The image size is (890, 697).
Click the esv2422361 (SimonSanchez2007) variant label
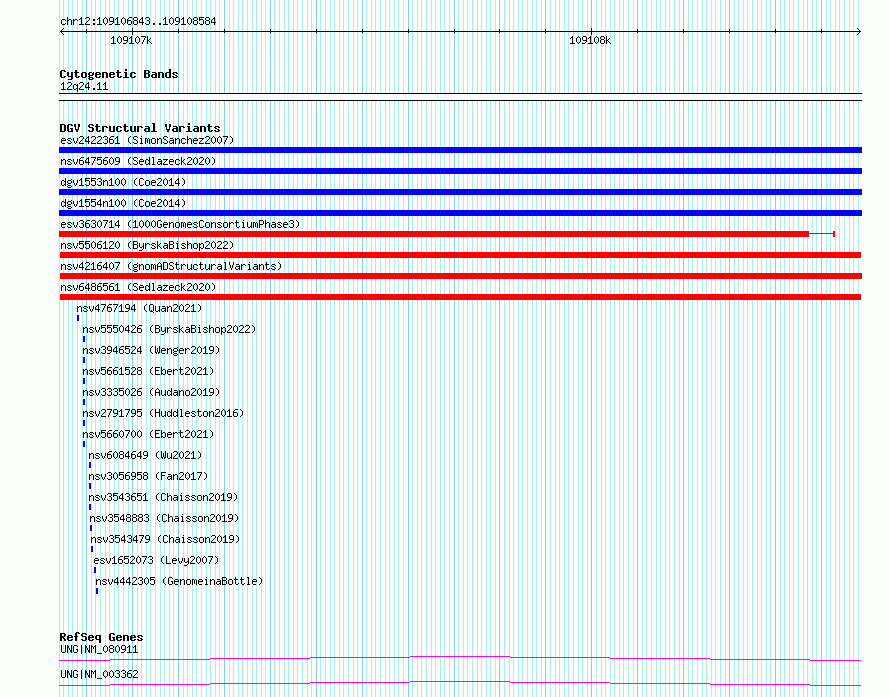click(147, 140)
